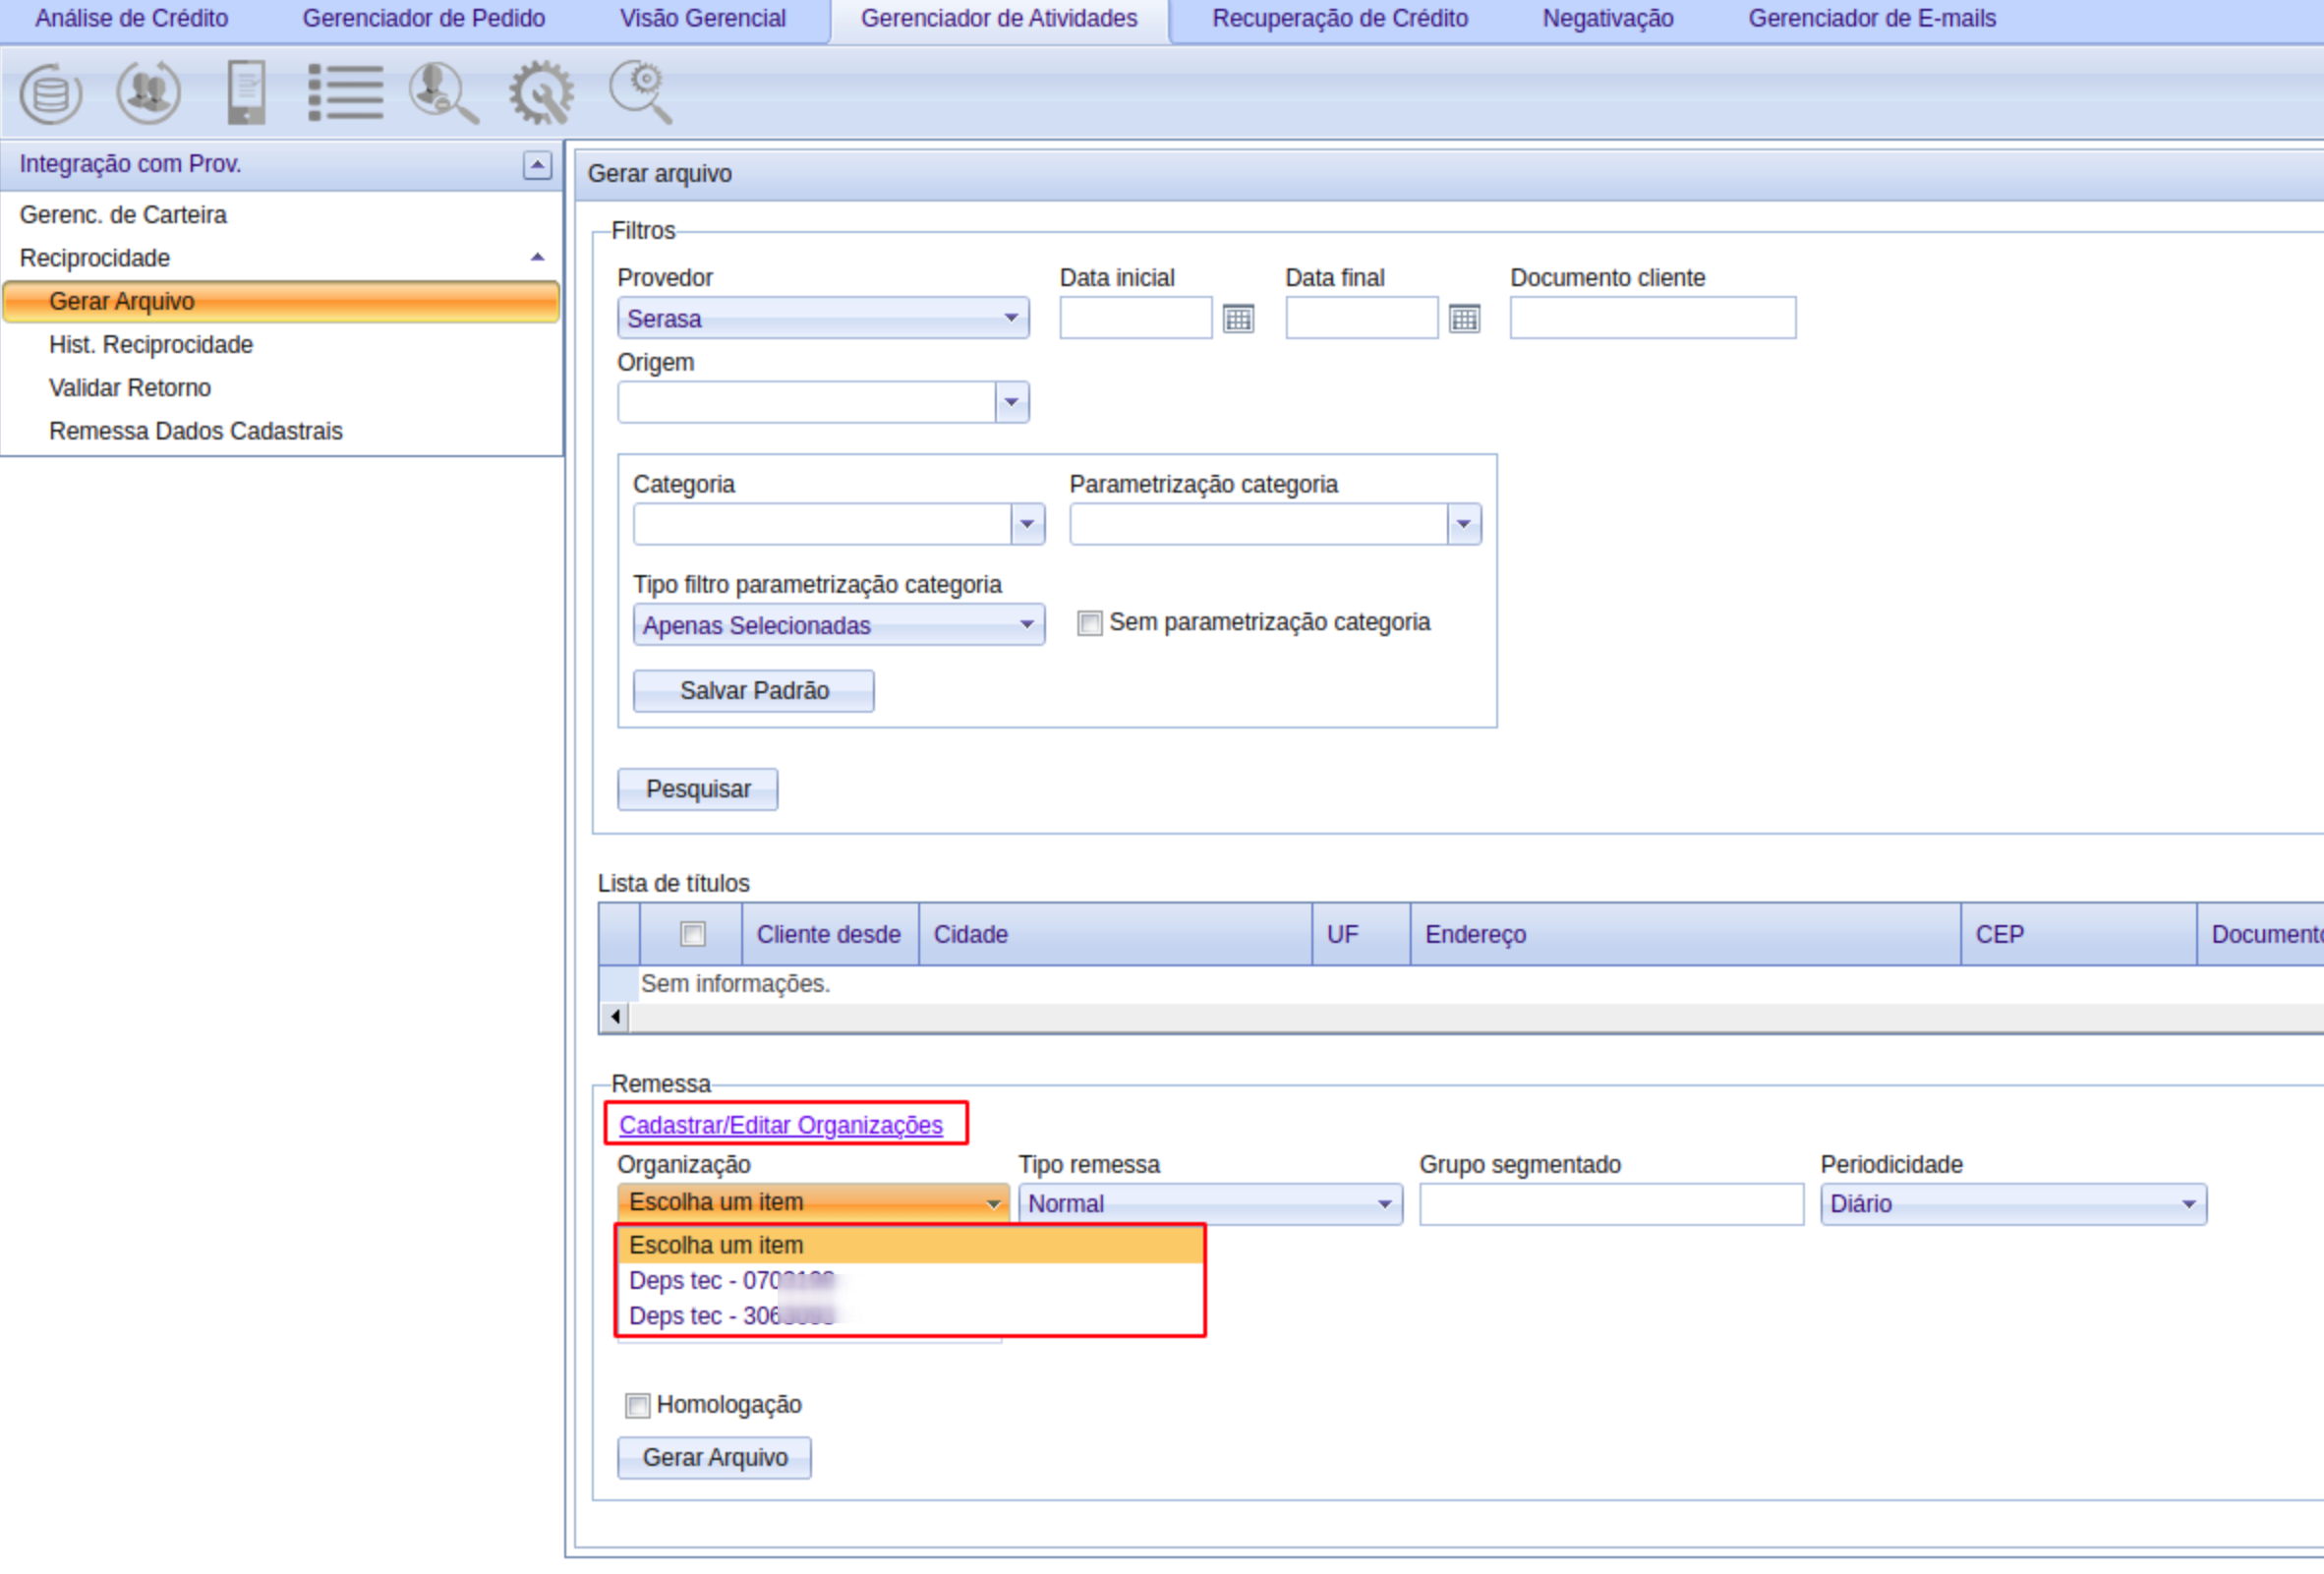Open Tipo filtro dropdown Apenas Selecionadas

coord(839,625)
